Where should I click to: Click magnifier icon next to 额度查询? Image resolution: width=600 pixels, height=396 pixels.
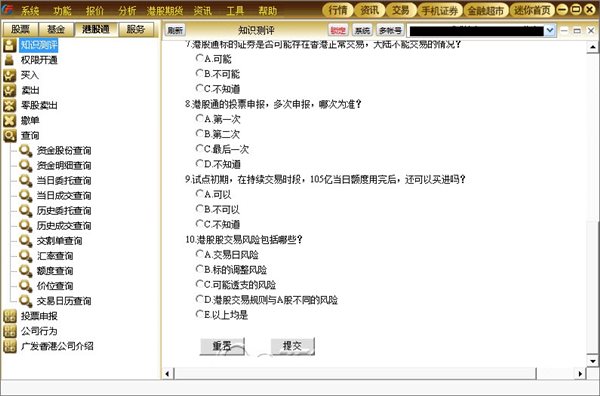26,271
